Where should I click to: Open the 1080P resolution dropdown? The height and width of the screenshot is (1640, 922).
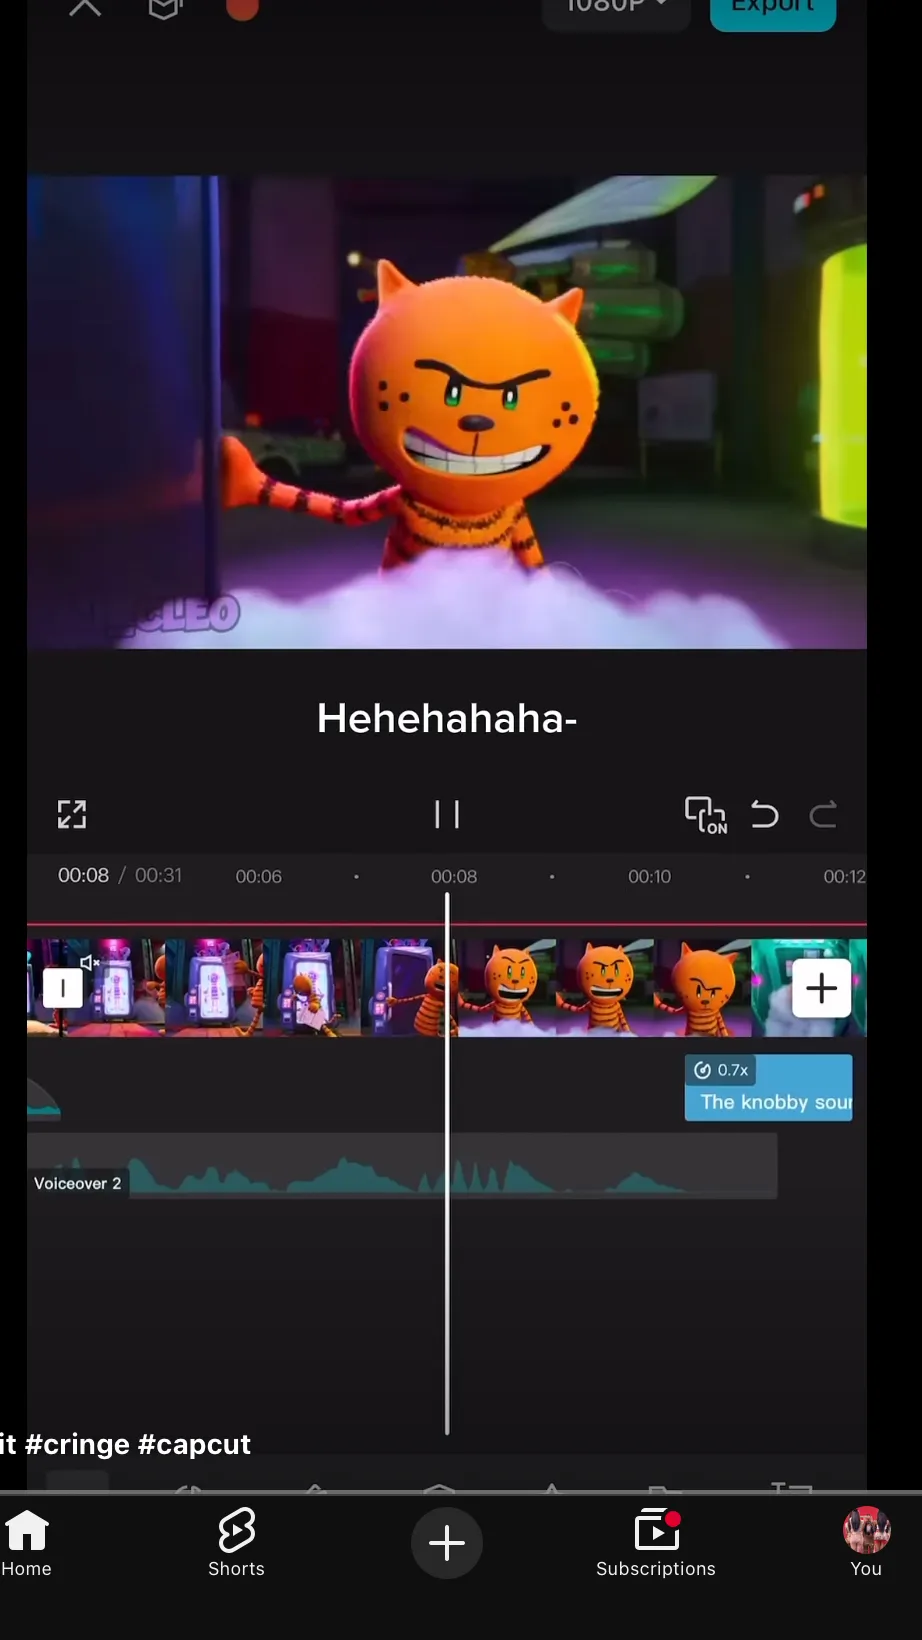point(616,10)
